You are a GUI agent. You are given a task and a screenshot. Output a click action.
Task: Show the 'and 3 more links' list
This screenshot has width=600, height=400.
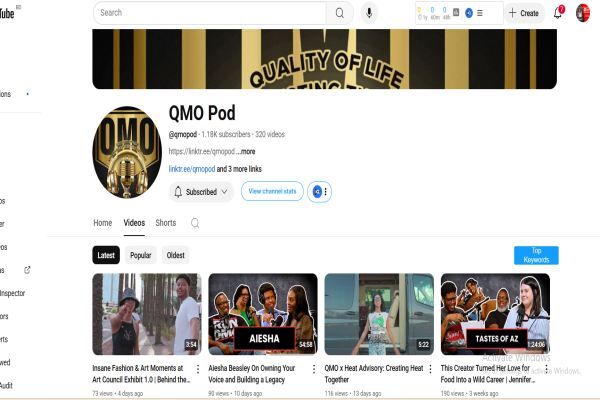(239, 169)
